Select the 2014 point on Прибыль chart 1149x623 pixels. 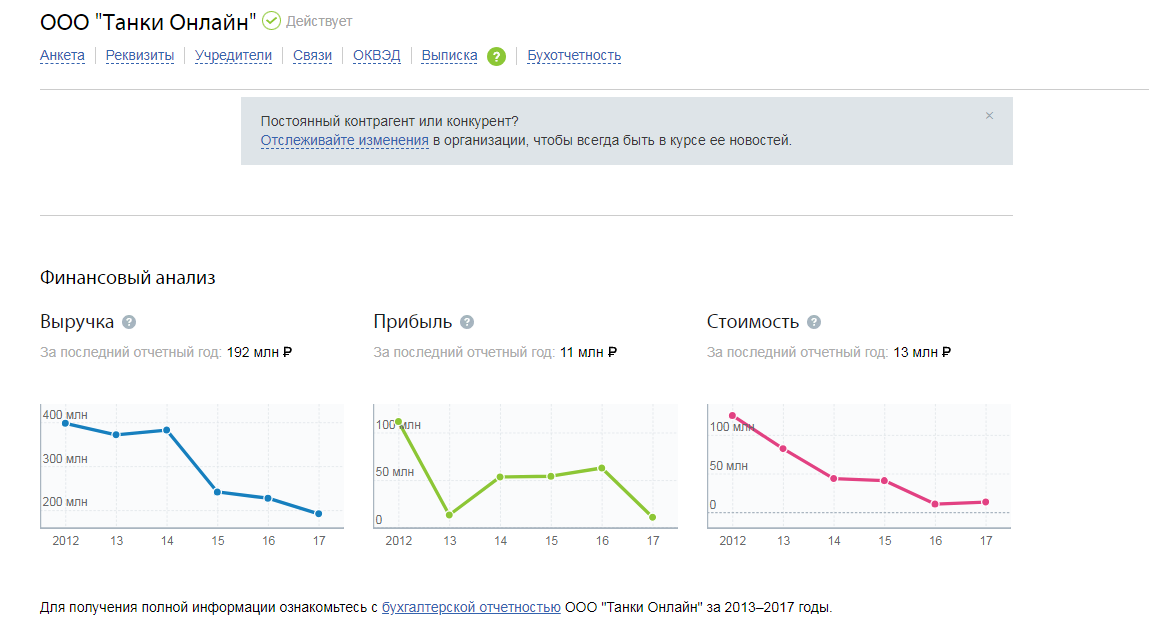point(500,477)
